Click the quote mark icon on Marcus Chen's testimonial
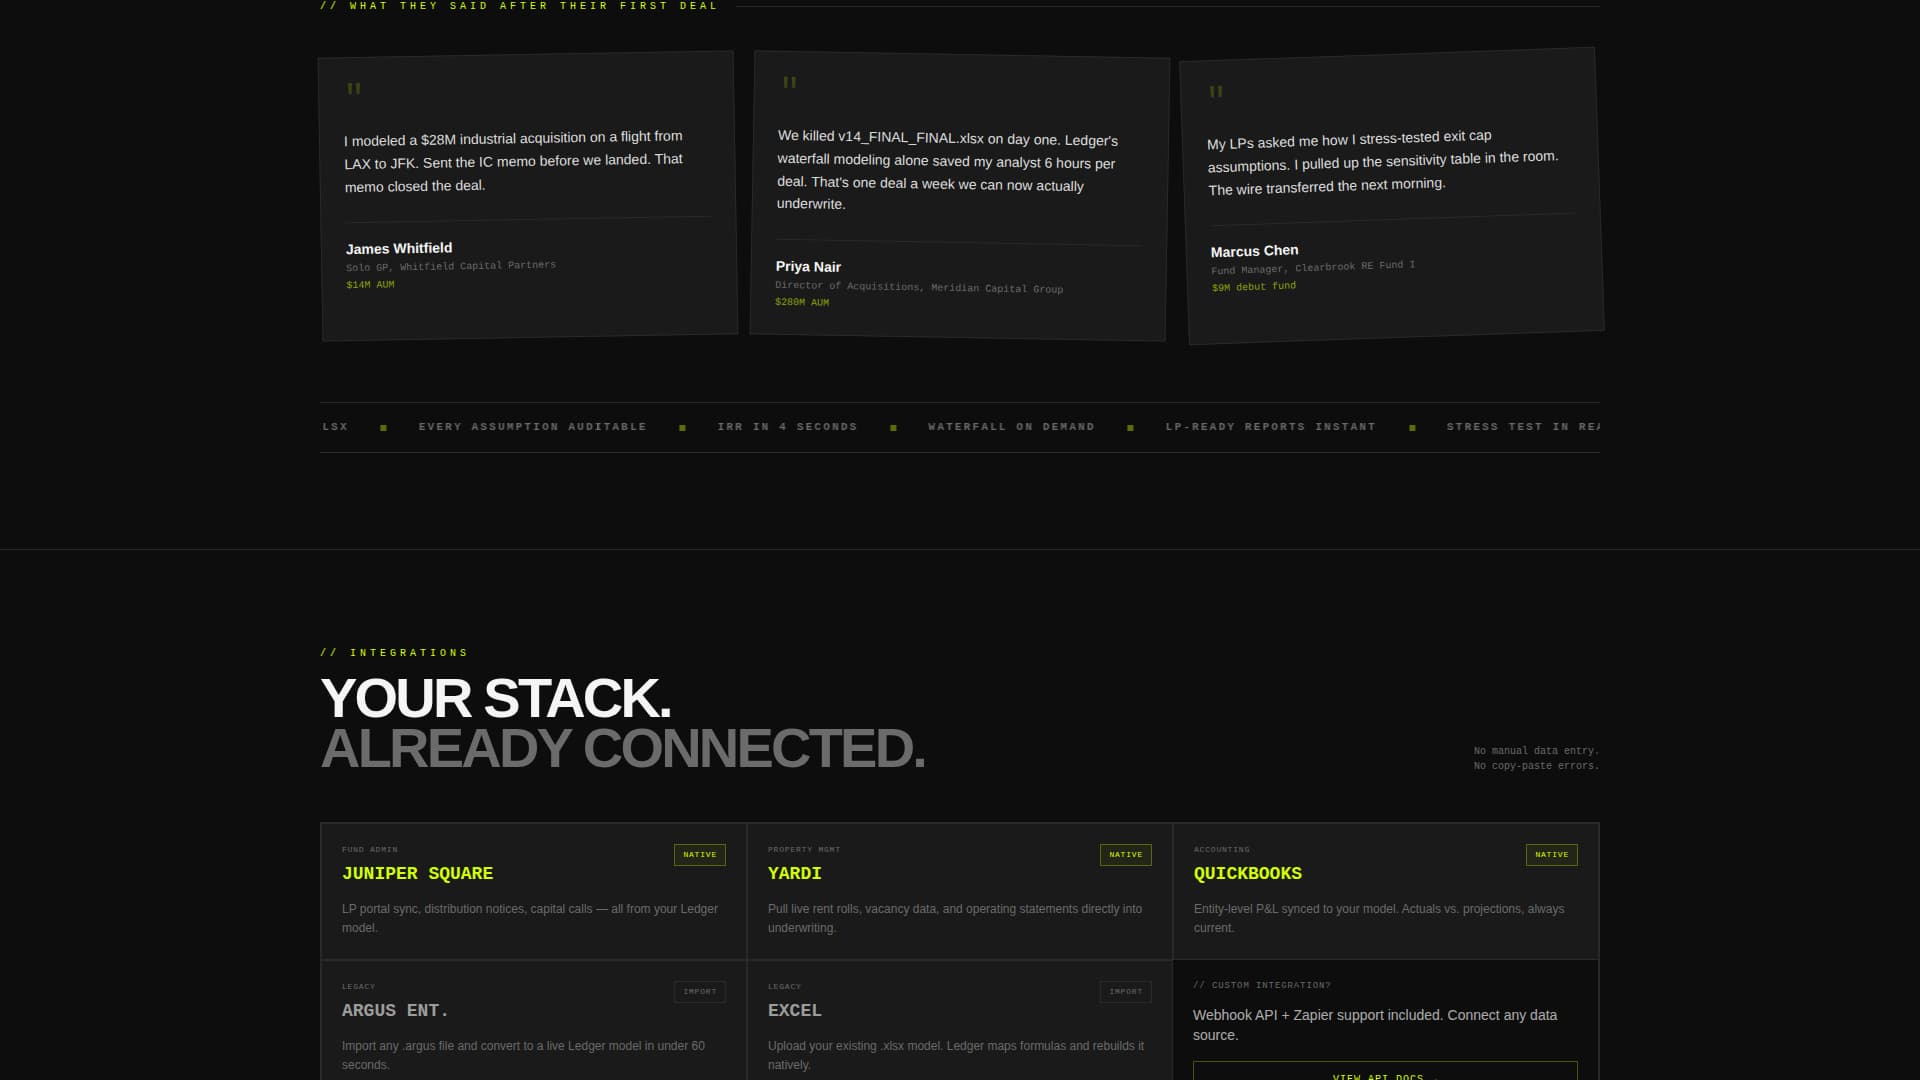This screenshot has width=1920, height=1080. coord(1216,92)
